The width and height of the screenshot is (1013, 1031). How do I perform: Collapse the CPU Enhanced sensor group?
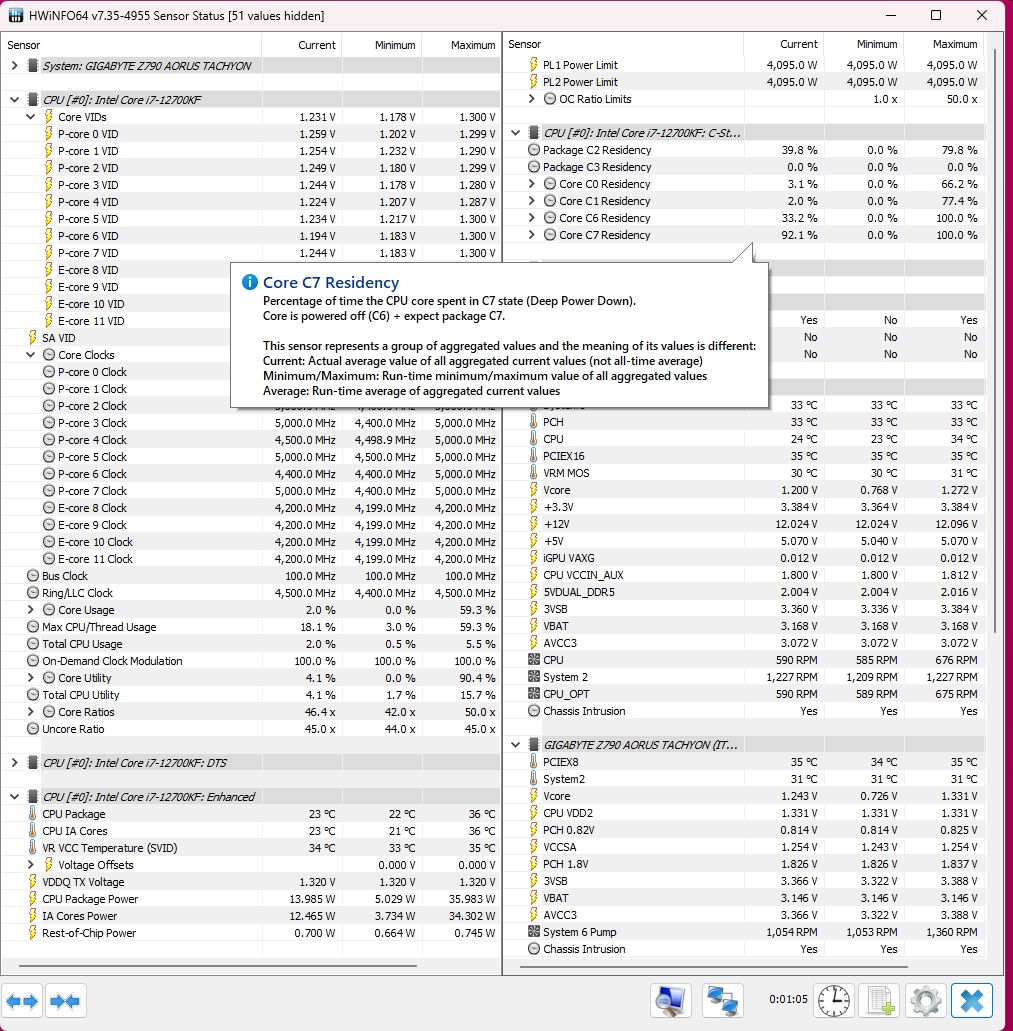tap(14, 796)
